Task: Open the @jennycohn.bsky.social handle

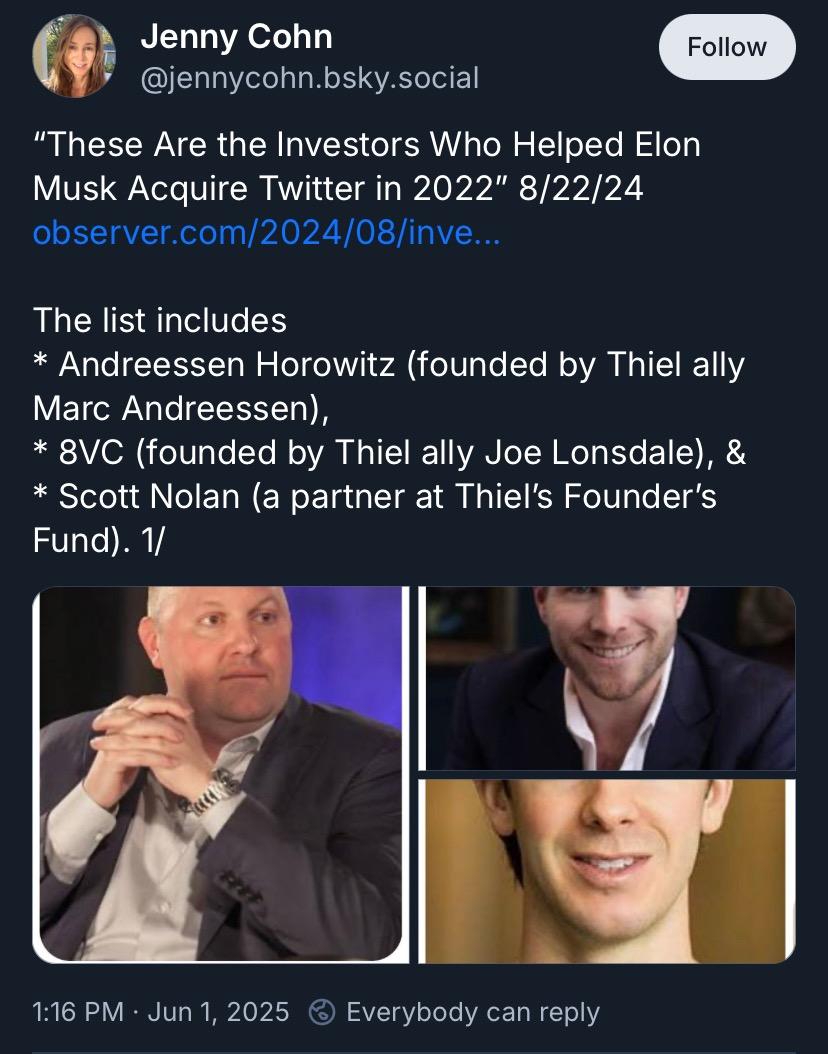Action: tap(309, 77)
